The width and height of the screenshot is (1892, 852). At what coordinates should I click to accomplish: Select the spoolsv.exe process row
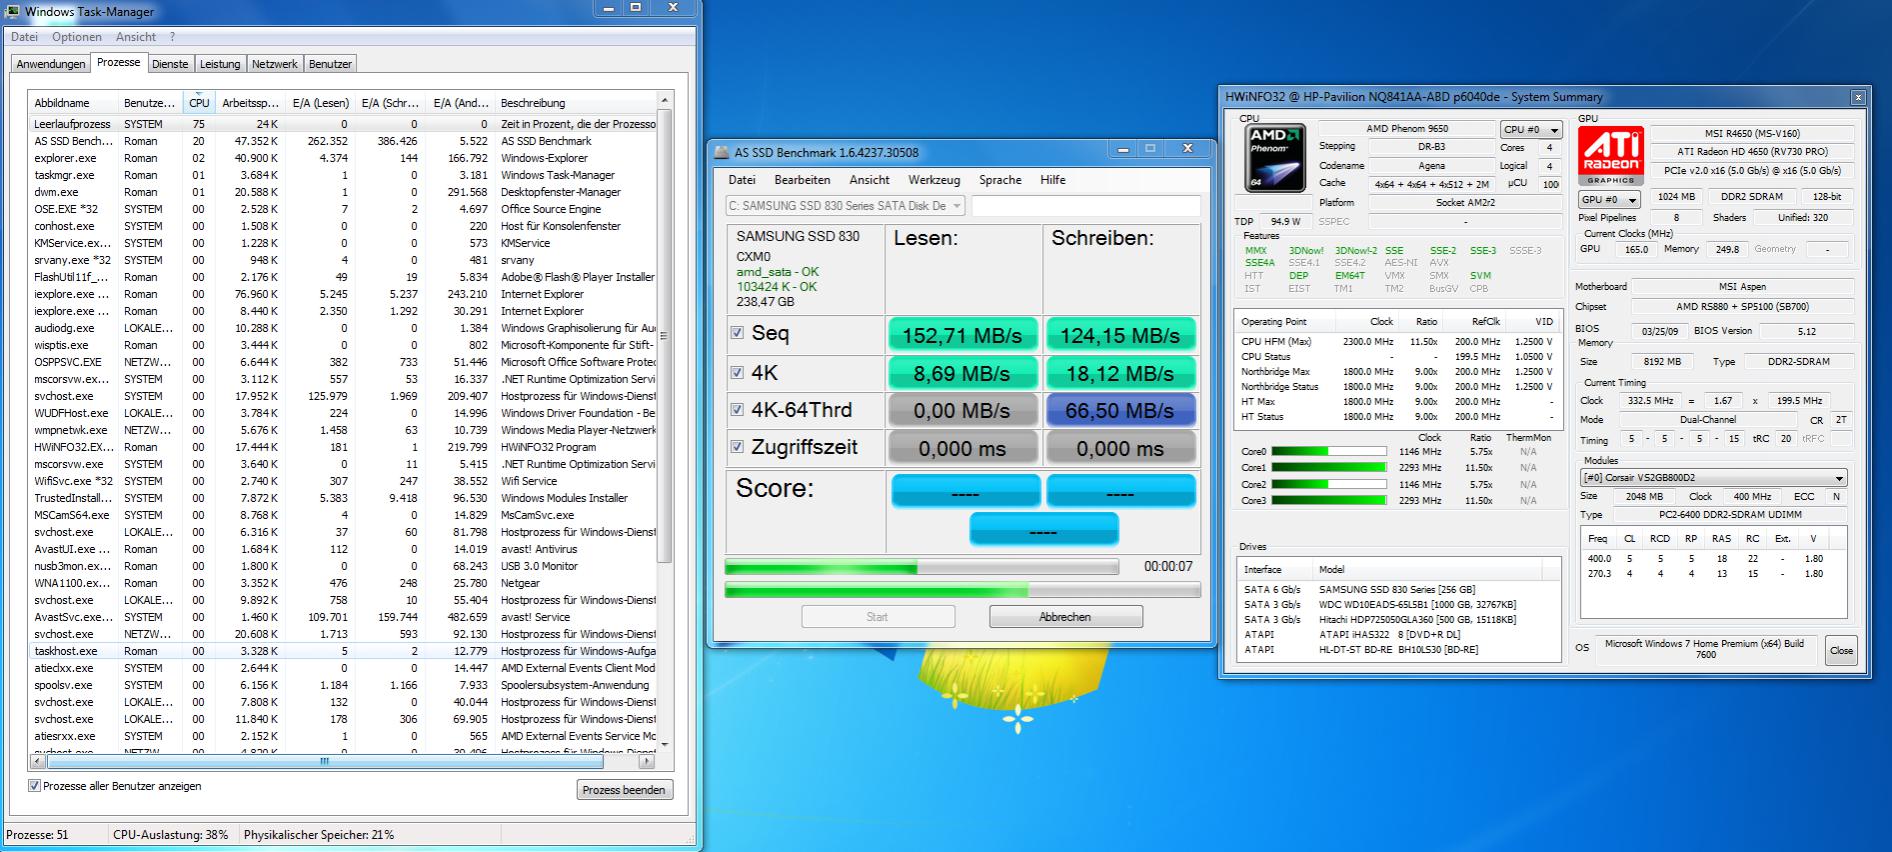[x=343, y=685]
